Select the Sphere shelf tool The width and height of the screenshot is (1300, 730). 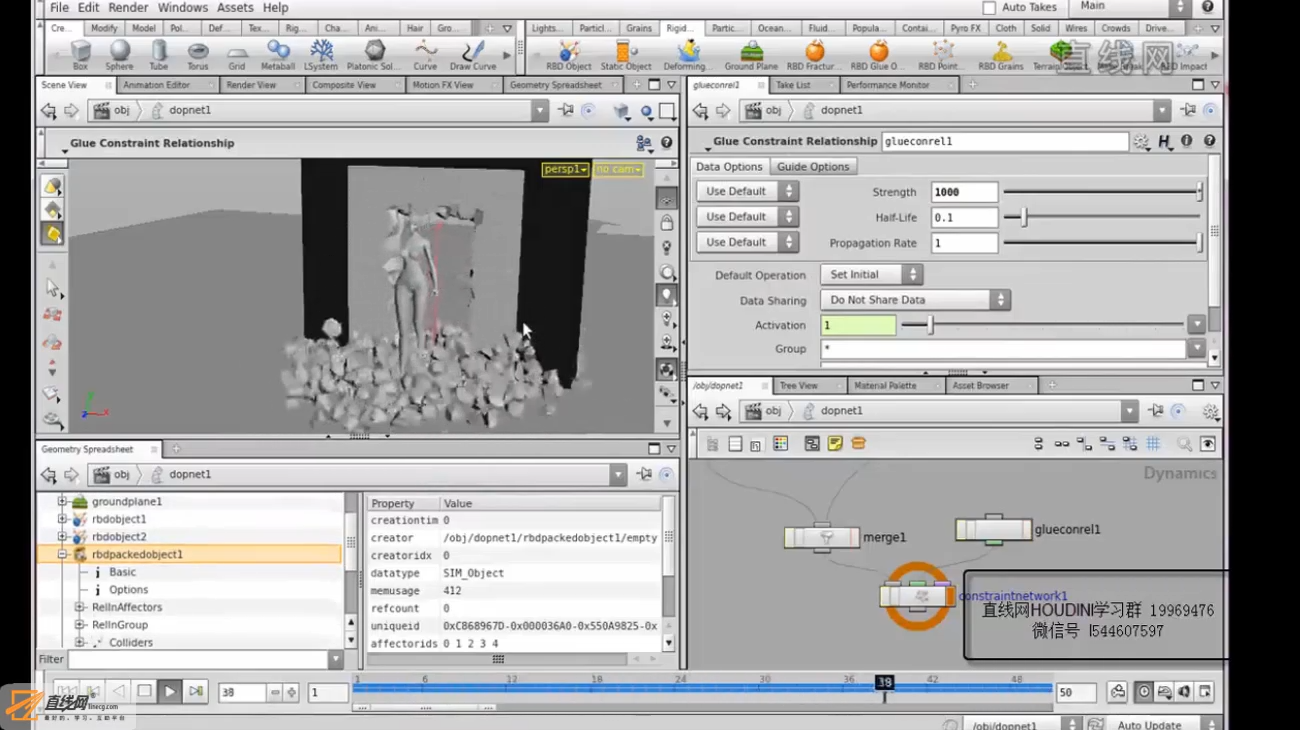[x=119, y=55]
